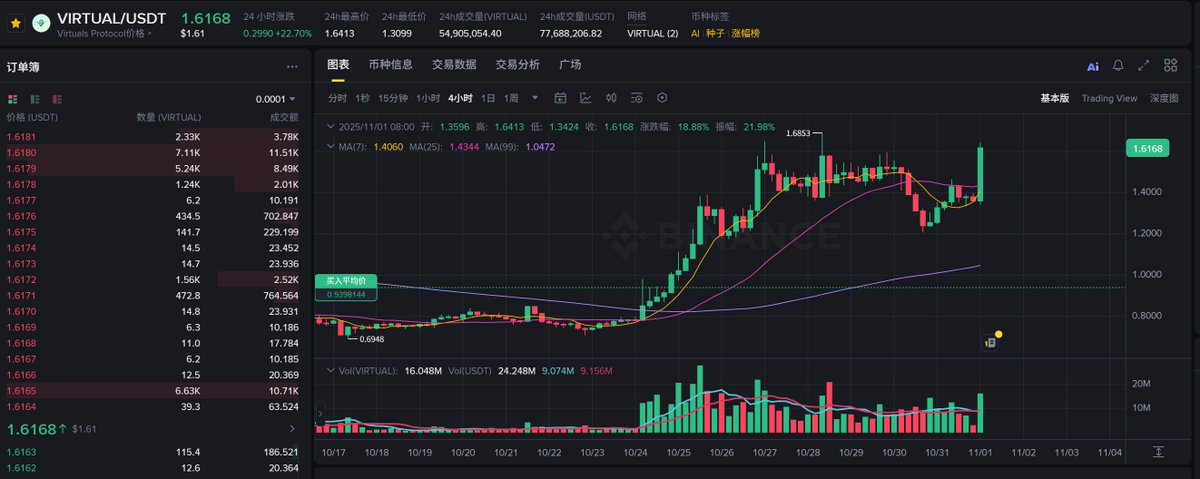Click the 涨幅榜 tag
Screen dimensions: 1200x479
[x=747, y=33]
